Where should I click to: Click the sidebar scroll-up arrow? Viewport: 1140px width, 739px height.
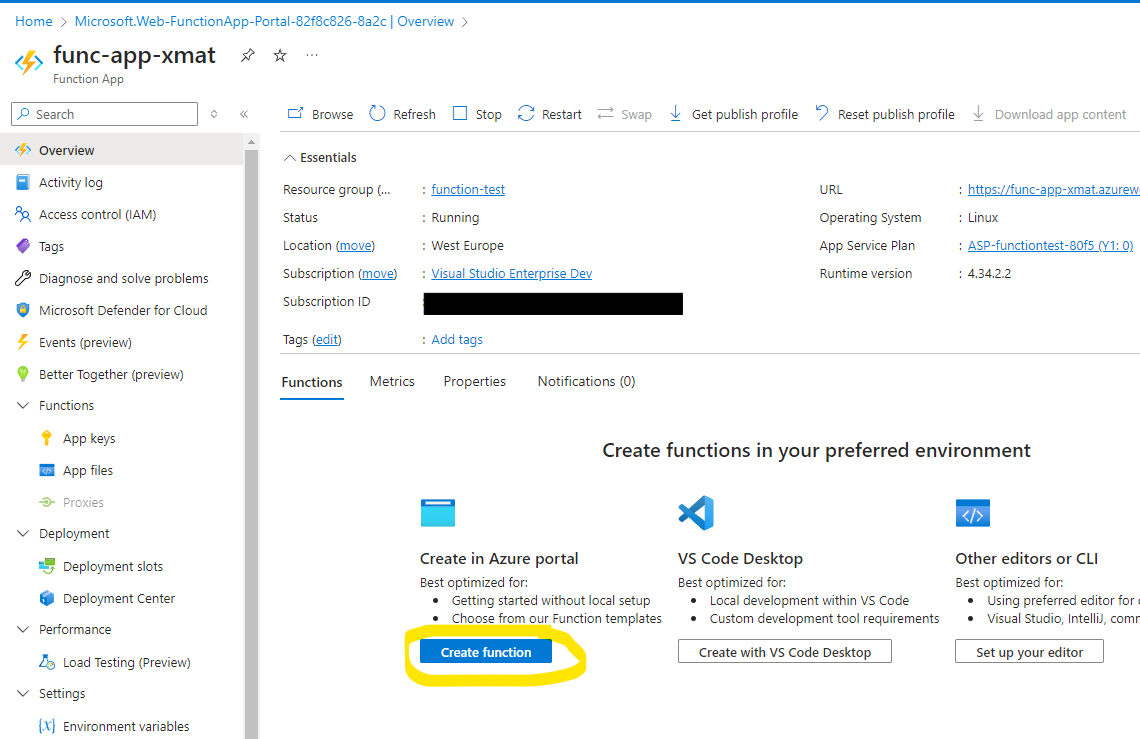pos(252,142)
